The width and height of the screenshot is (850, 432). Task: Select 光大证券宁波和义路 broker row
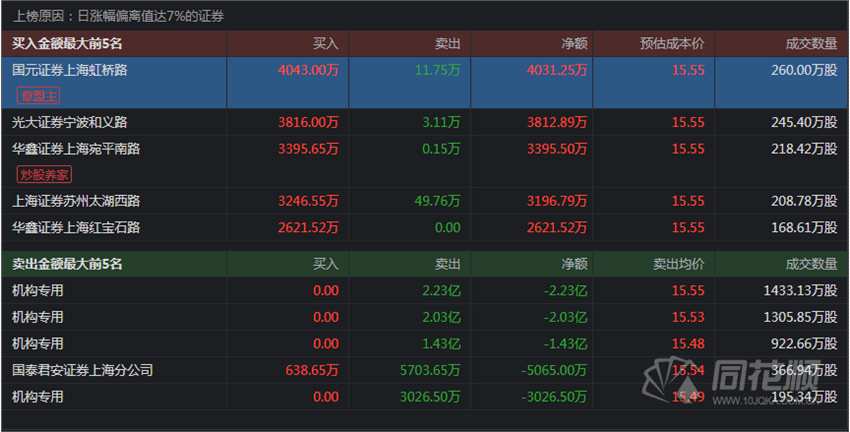coord(69,122)
